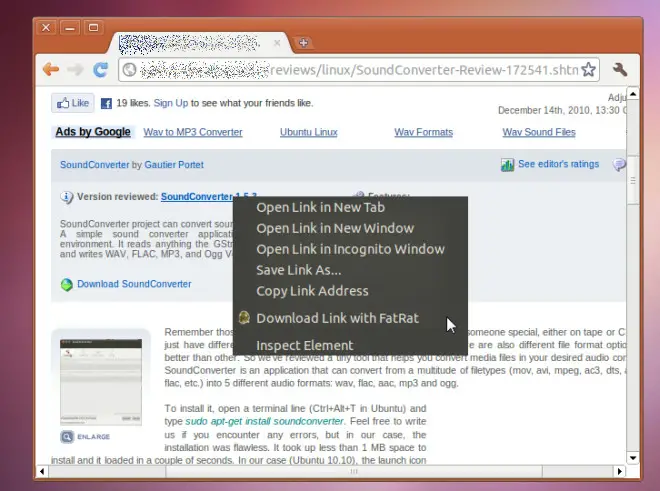
Task: Click the horizontal scrollbar right arrow
Action: pos(619,471)
